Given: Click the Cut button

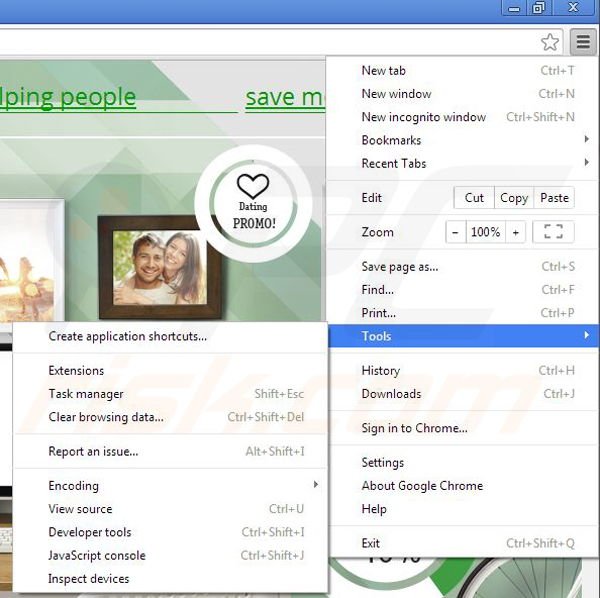Looking at the screenshot, I should pyautogui.click(x=474, y=198).
